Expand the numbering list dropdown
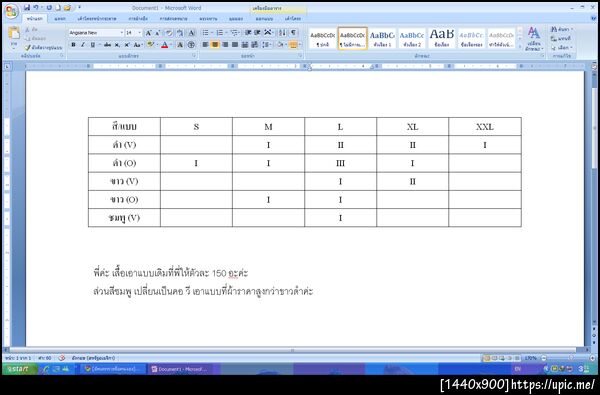 tap(227, 33)
